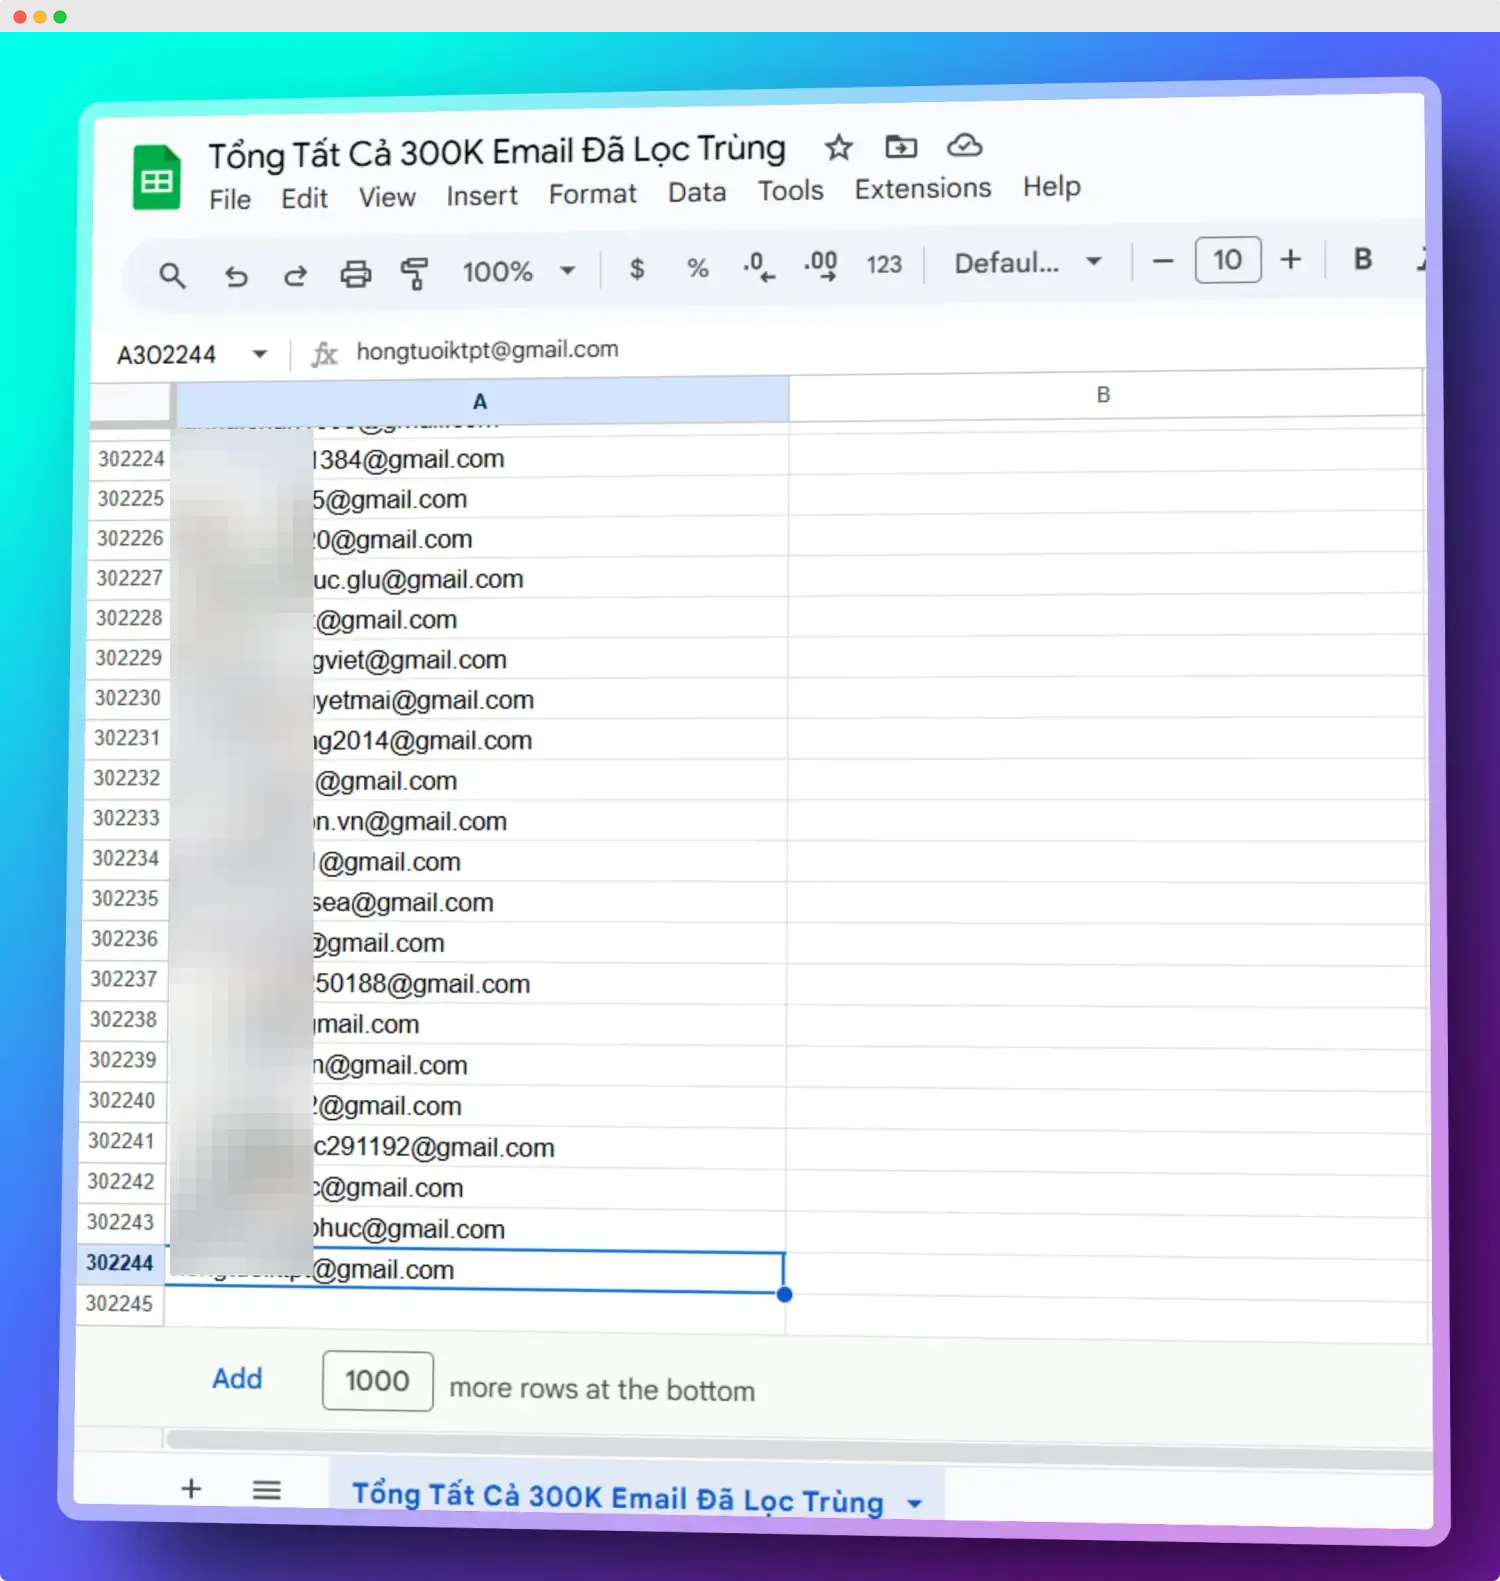Viewport: 1500px width, 1581px height.
Task: Click Add to append more rows
Action: 237,1378
